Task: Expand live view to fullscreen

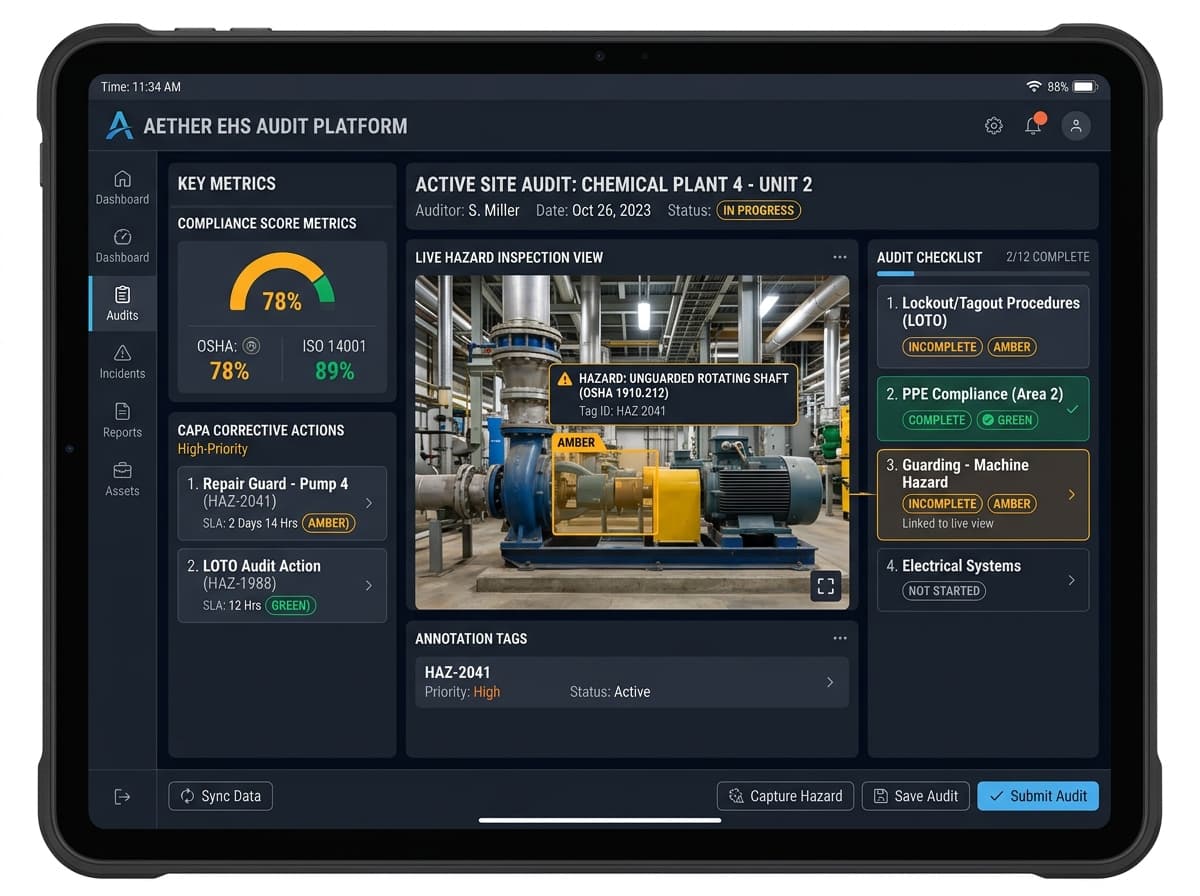Action: tap(826, 587)
